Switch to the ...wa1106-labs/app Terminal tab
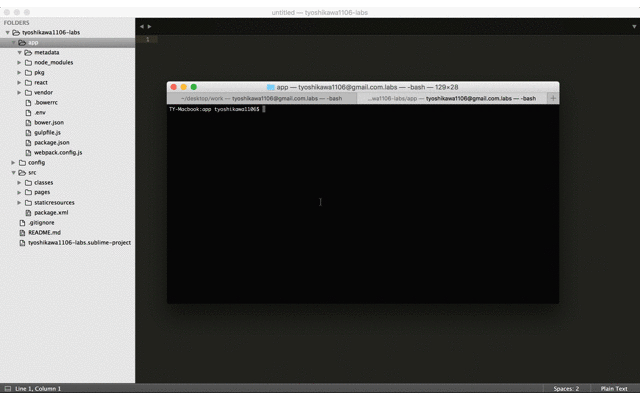Screen dimensions: 640x400 [x=452, y=98]
